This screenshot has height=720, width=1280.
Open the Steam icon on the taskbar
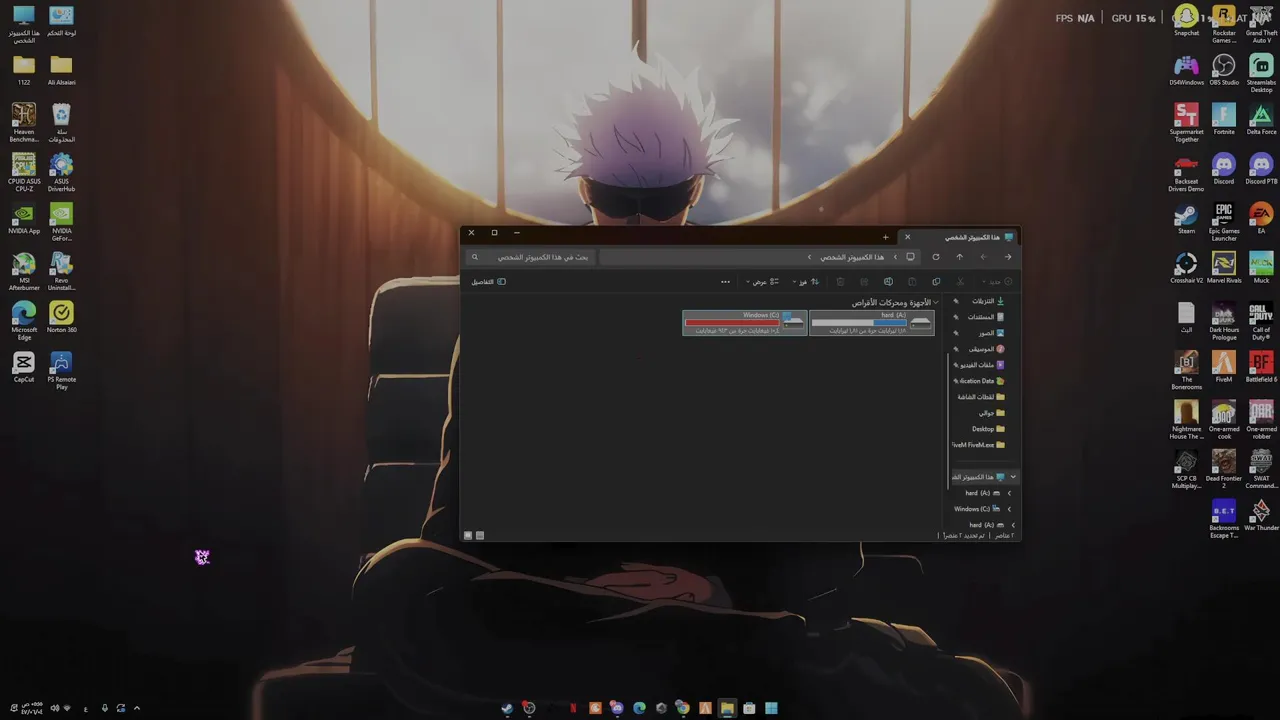coord(507,708)
